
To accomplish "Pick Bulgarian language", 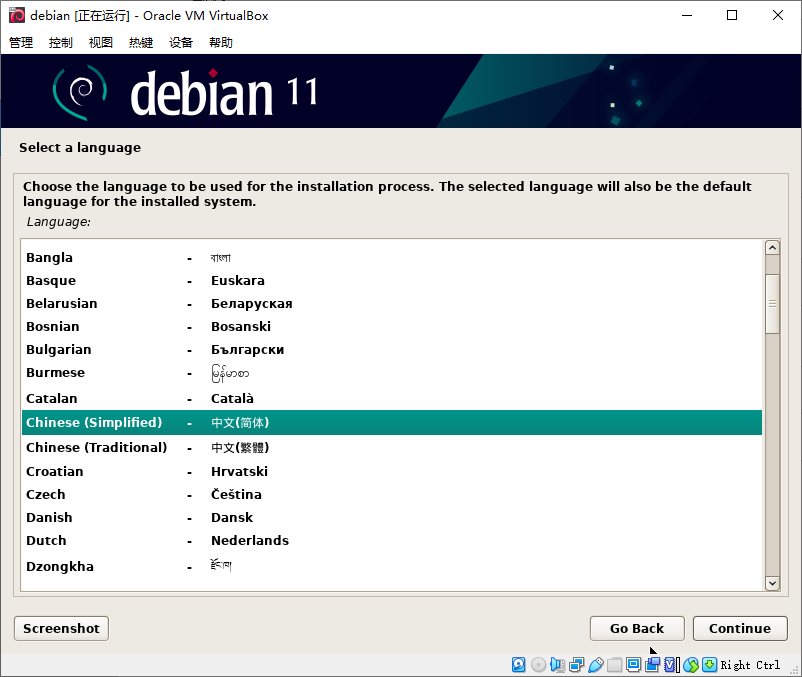I will tap(392, 349).
